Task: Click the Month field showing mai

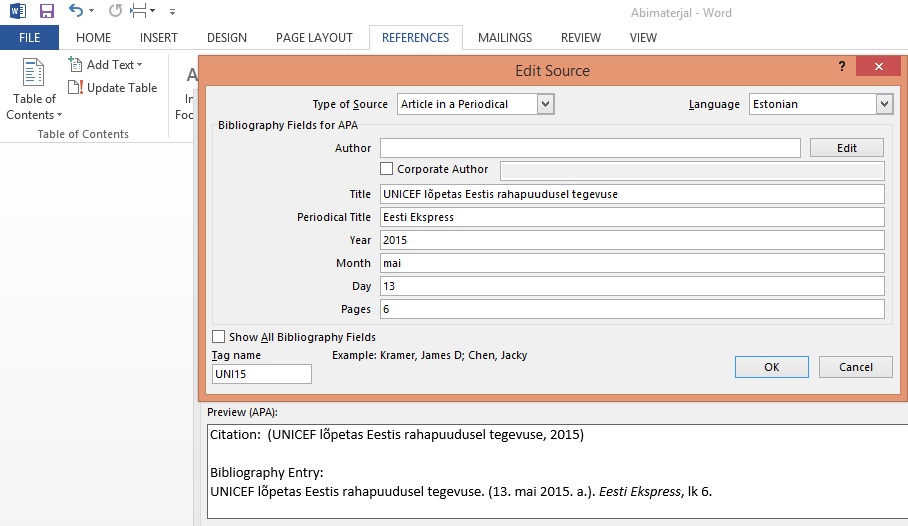Action: tap(632, 263)
